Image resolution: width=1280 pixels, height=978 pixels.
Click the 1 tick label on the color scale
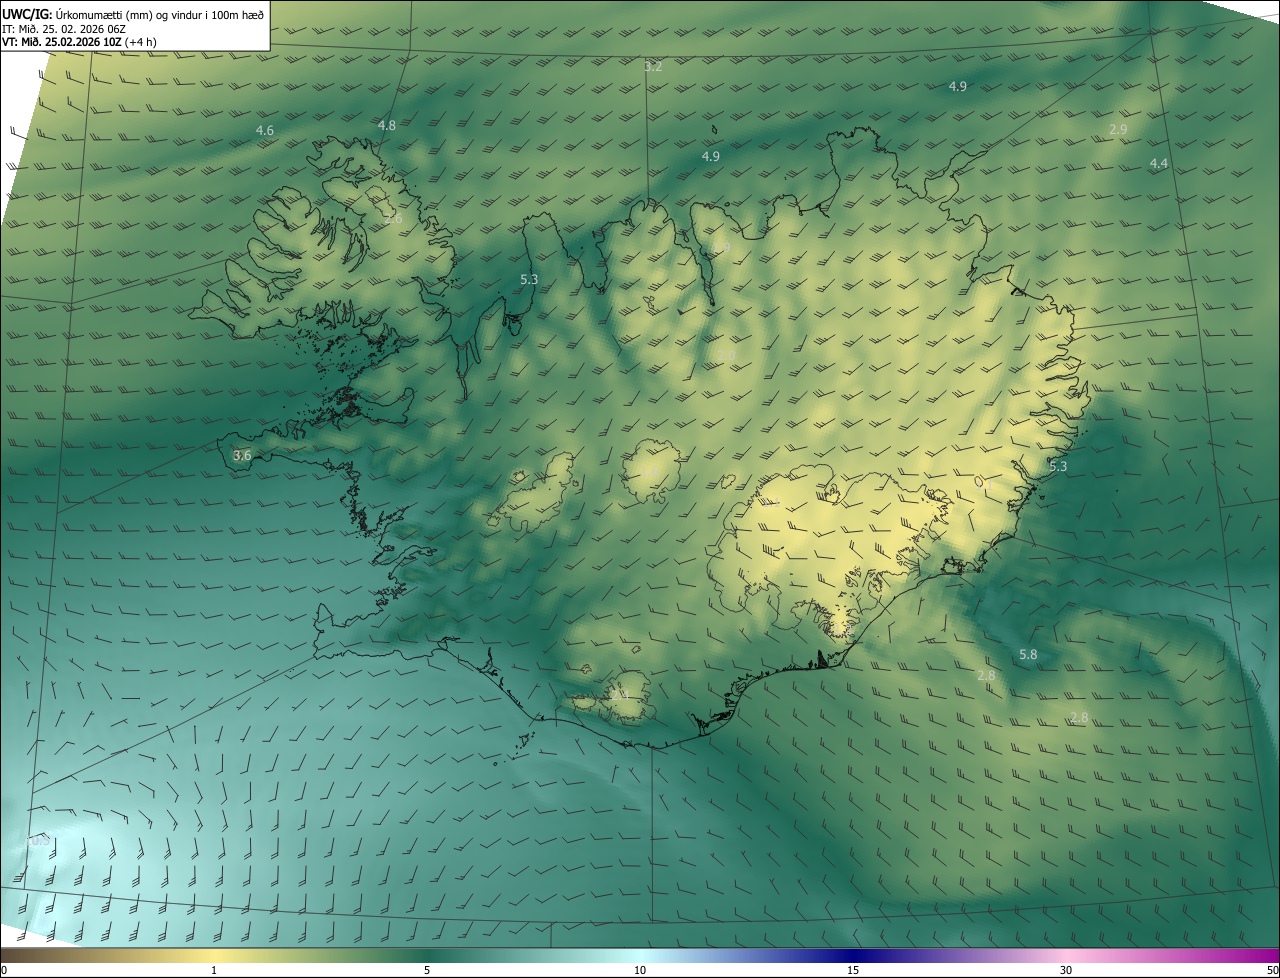click(x=214, y=970)
